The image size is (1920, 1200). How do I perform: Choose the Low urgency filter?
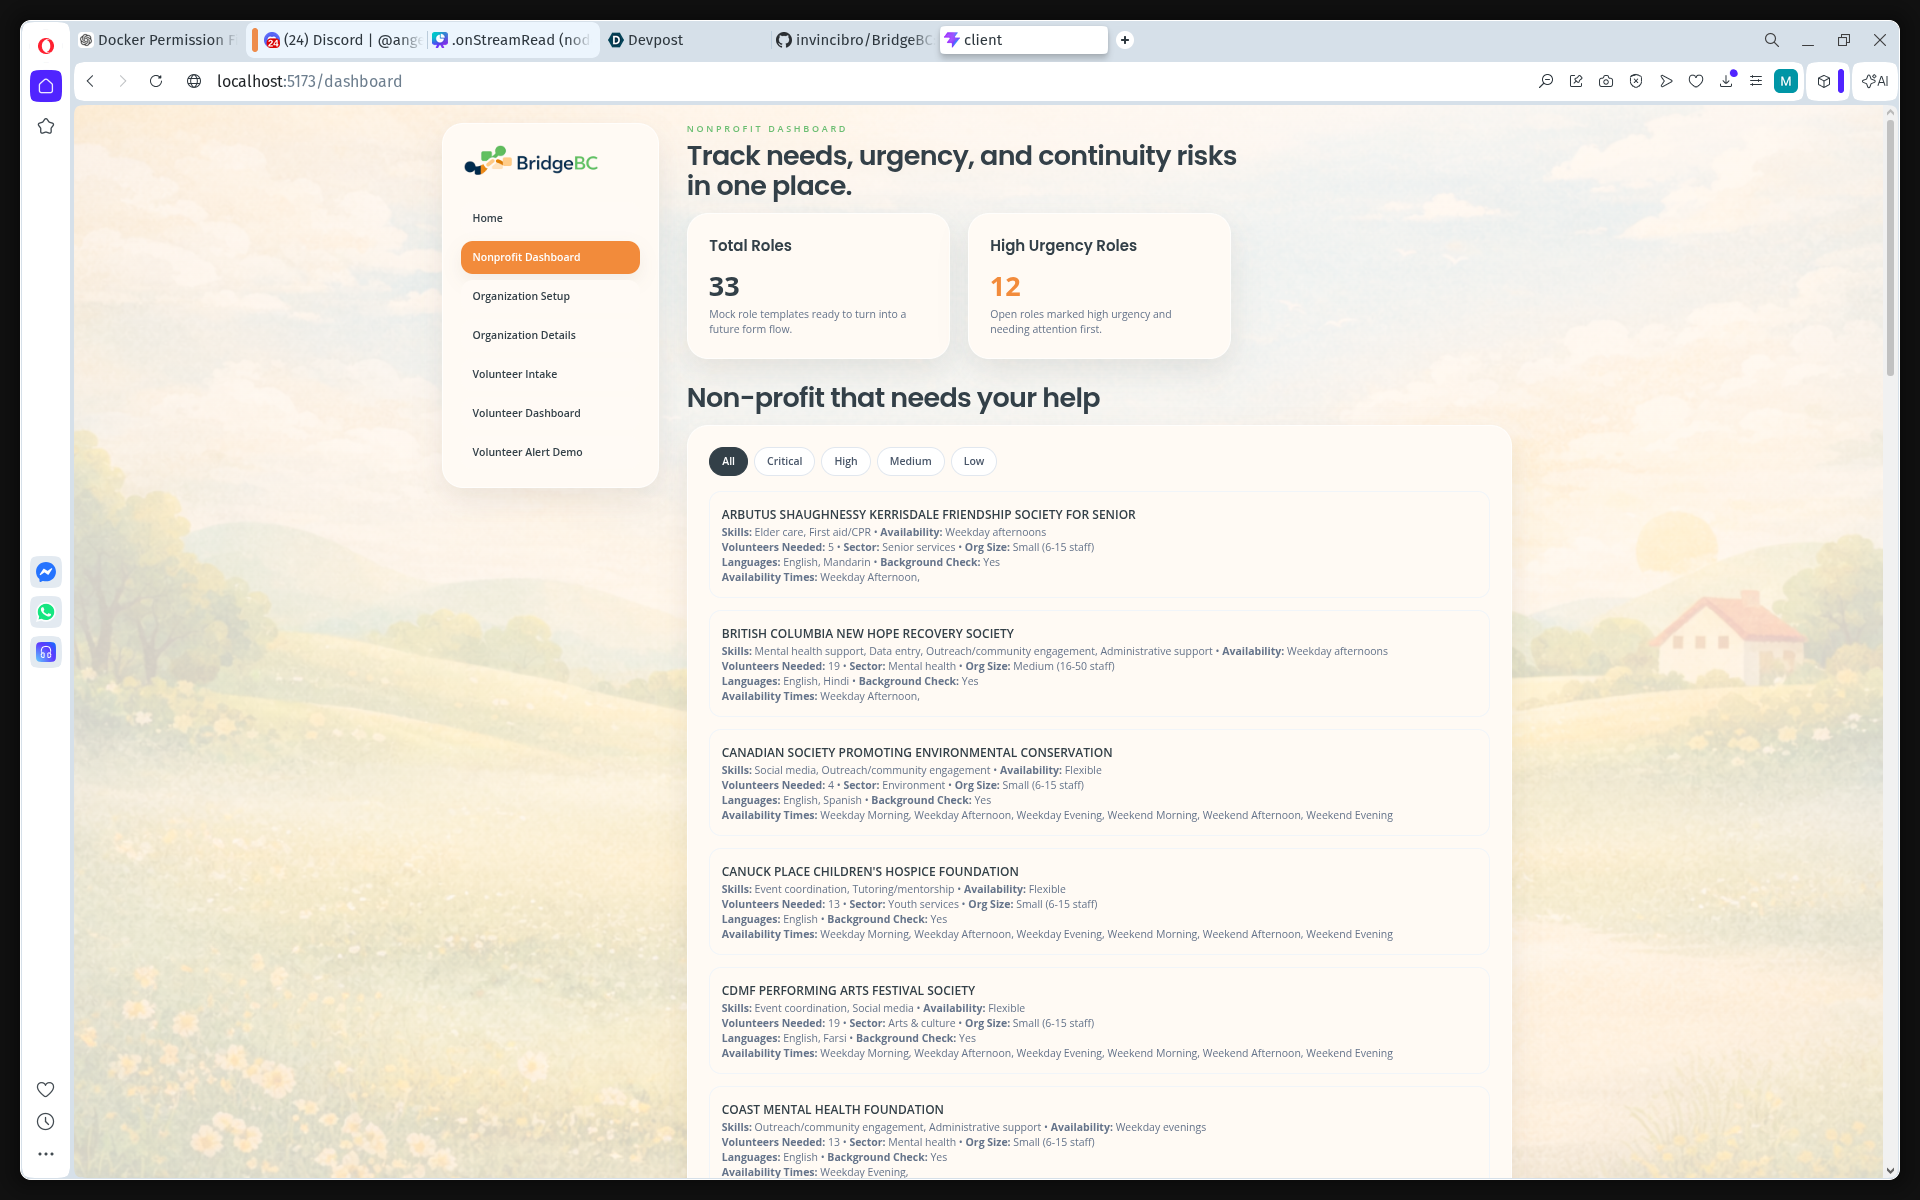[973, 461]
